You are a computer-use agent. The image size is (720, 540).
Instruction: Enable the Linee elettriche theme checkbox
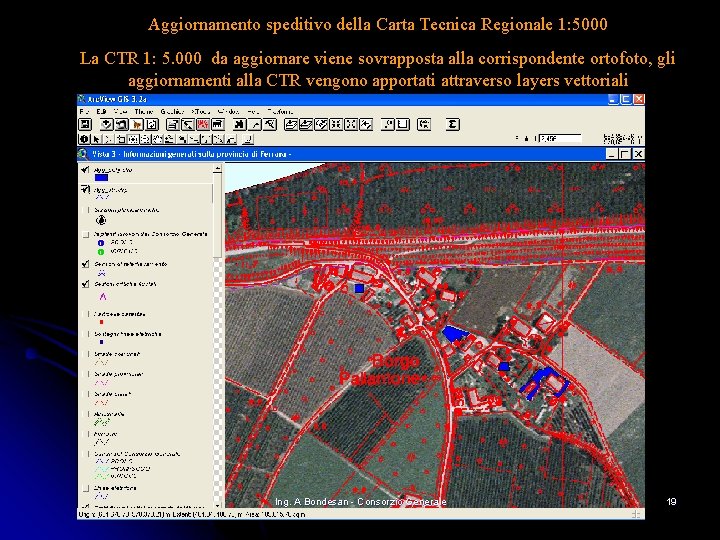click(85, 488)
